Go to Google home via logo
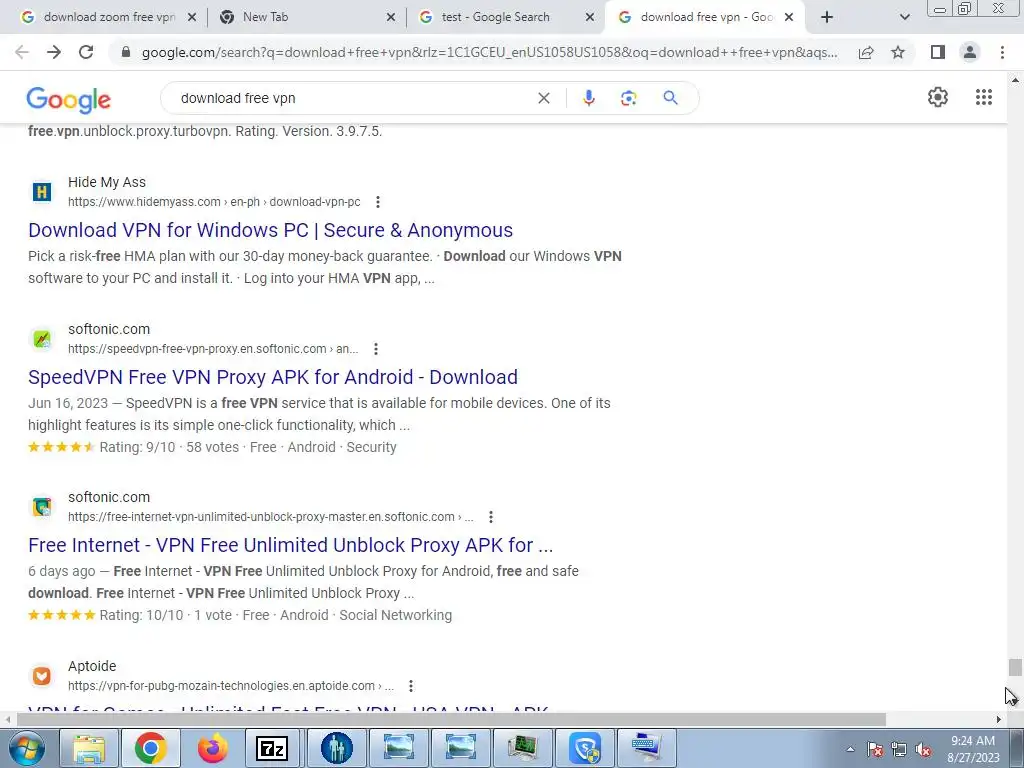 click(69, 100)
